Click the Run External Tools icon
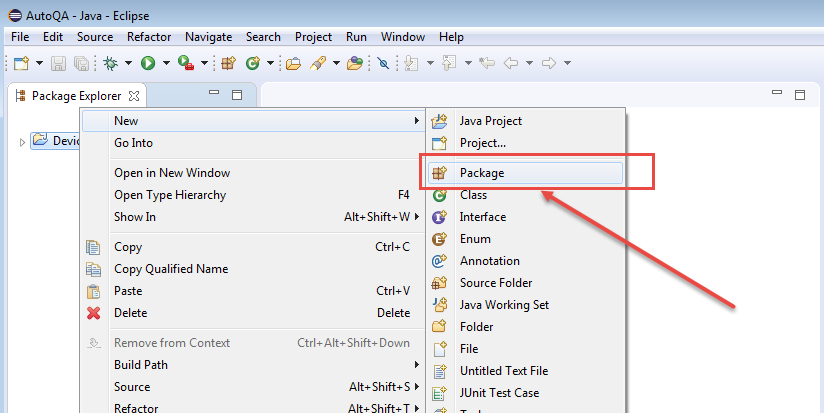Viewport: 824px width, 413px height. pos(186,63)
